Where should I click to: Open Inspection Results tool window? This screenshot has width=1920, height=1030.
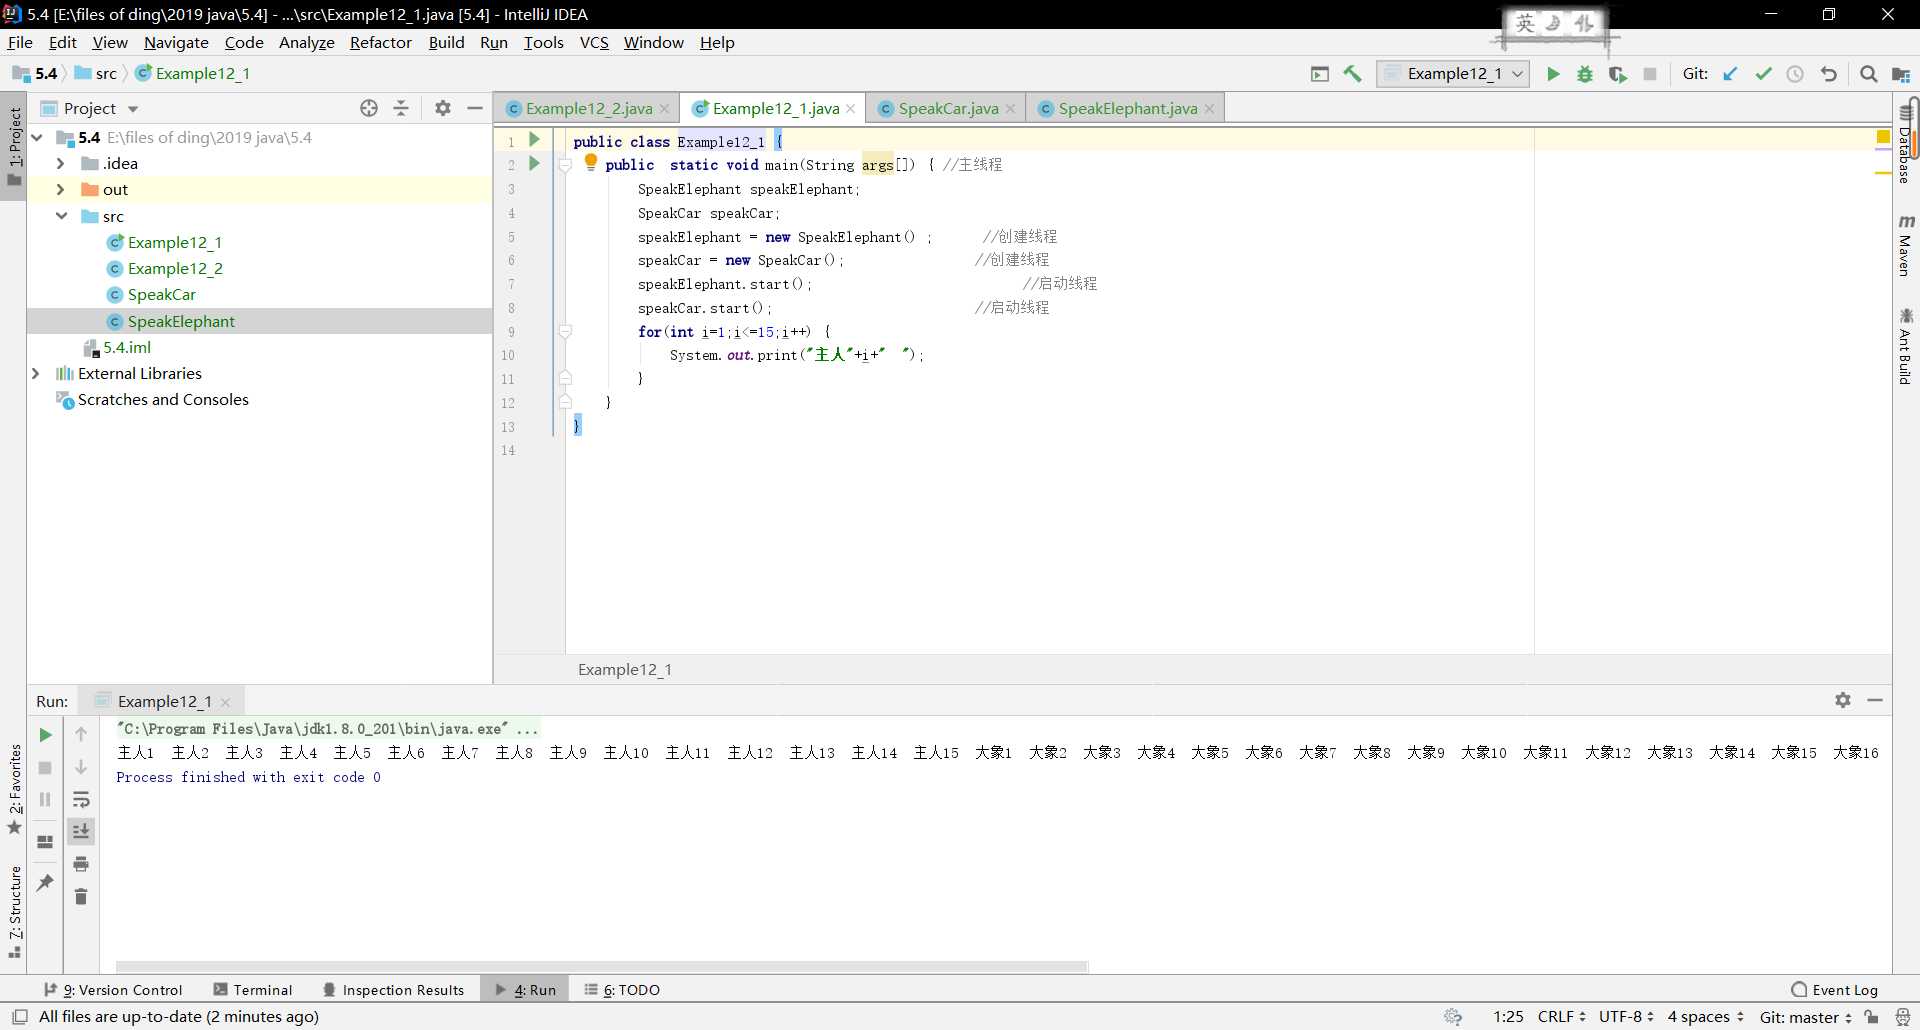click(394, 990)
